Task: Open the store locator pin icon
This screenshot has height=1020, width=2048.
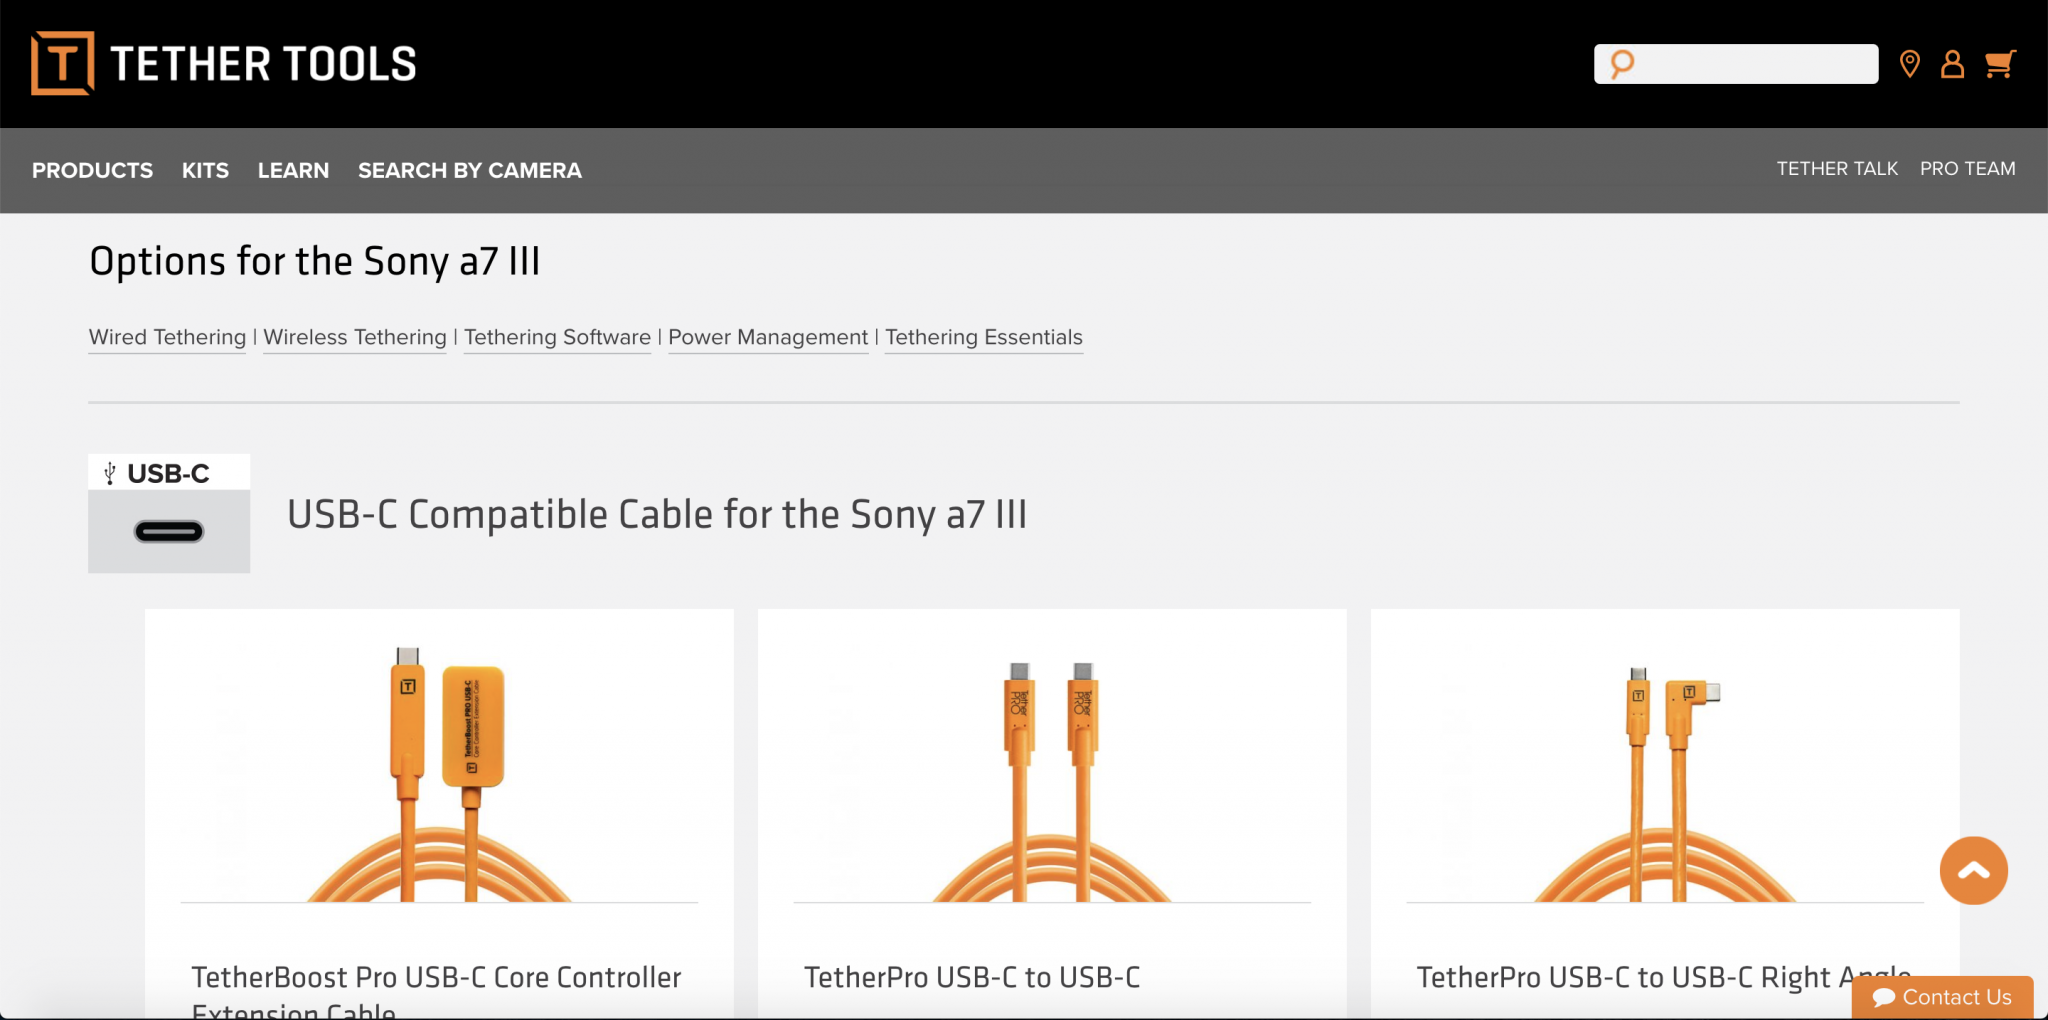Action: (x=1909, y=64)
